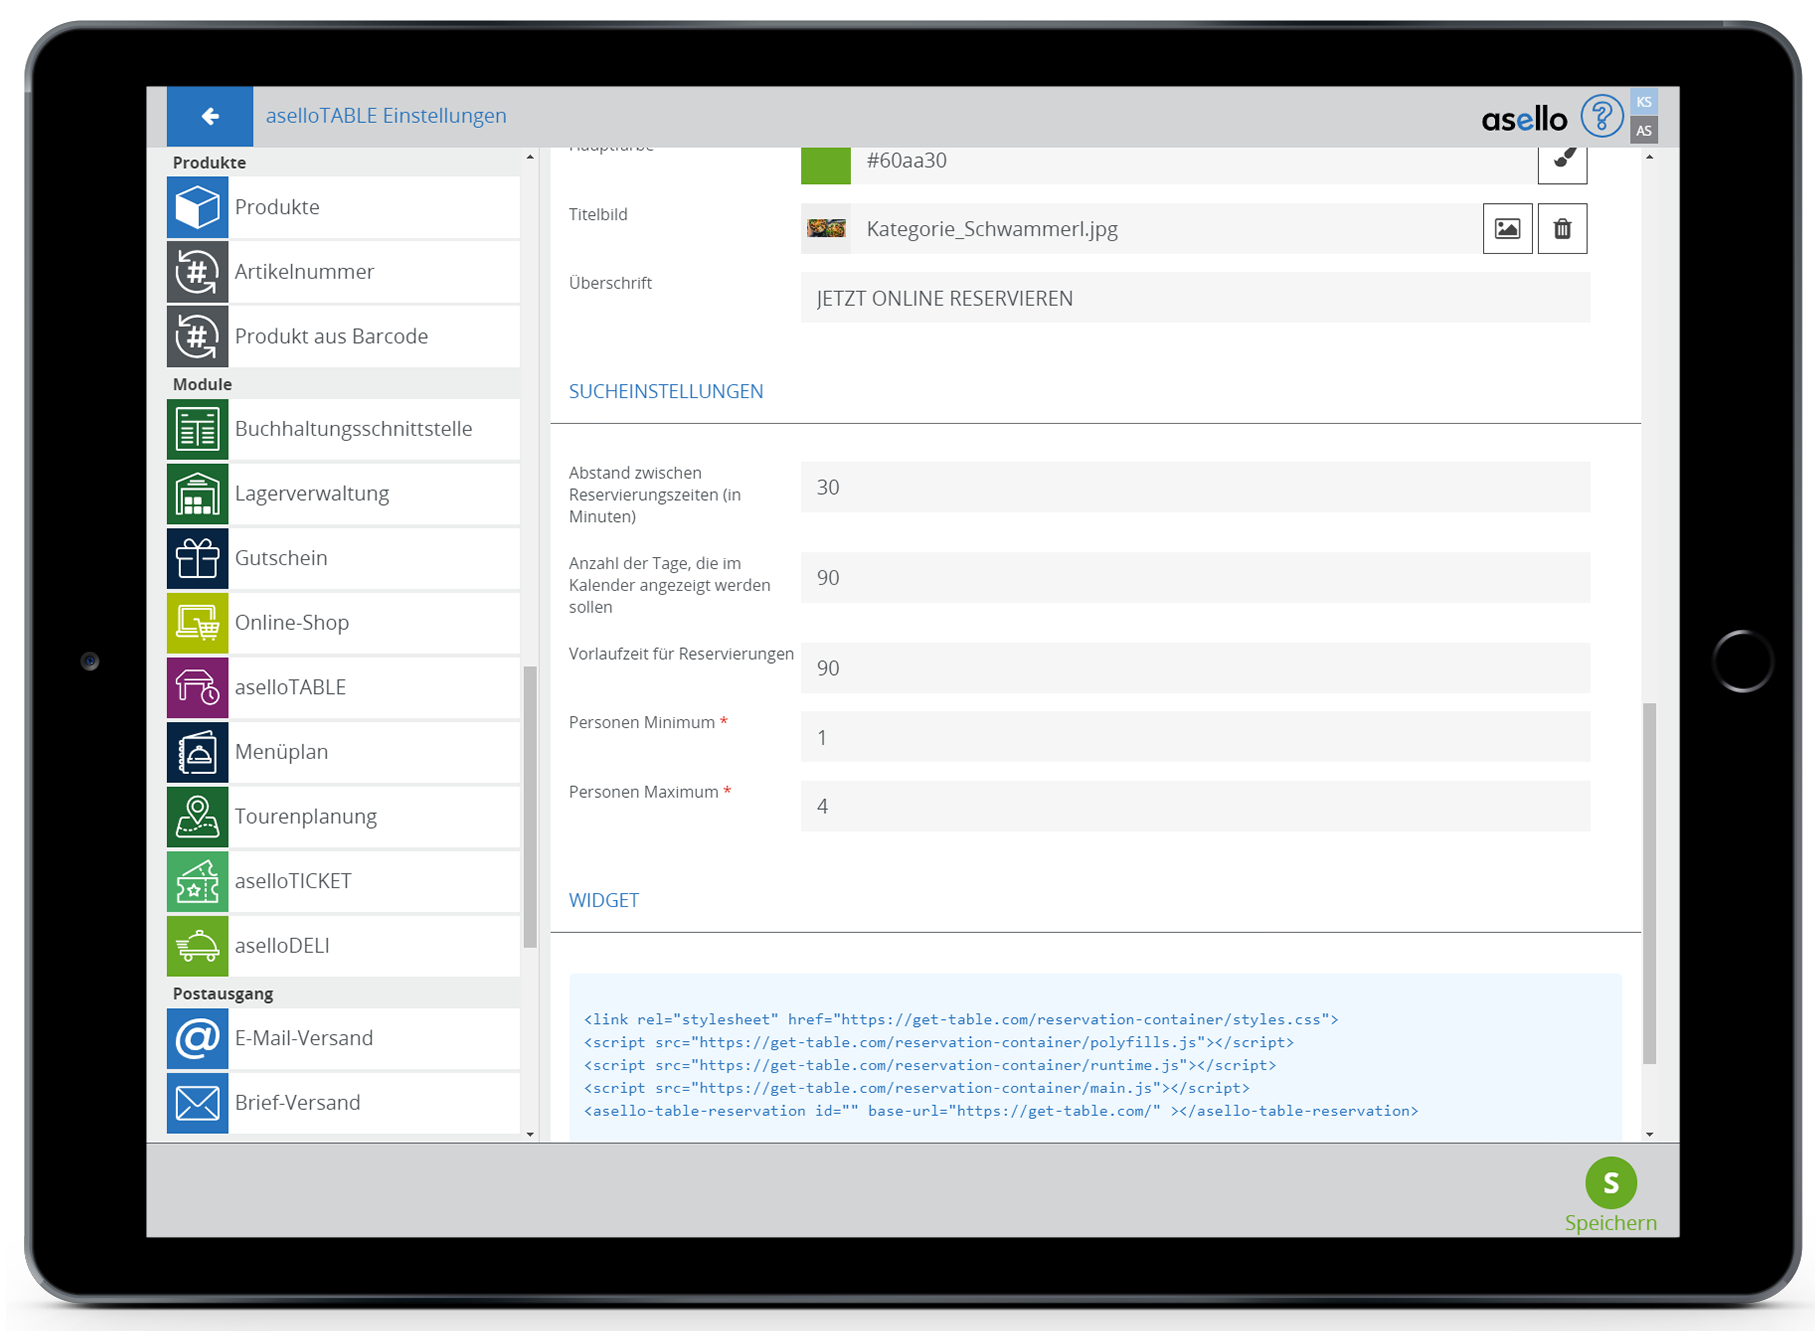Click the aselloTICKET icon

coord(198,881)
